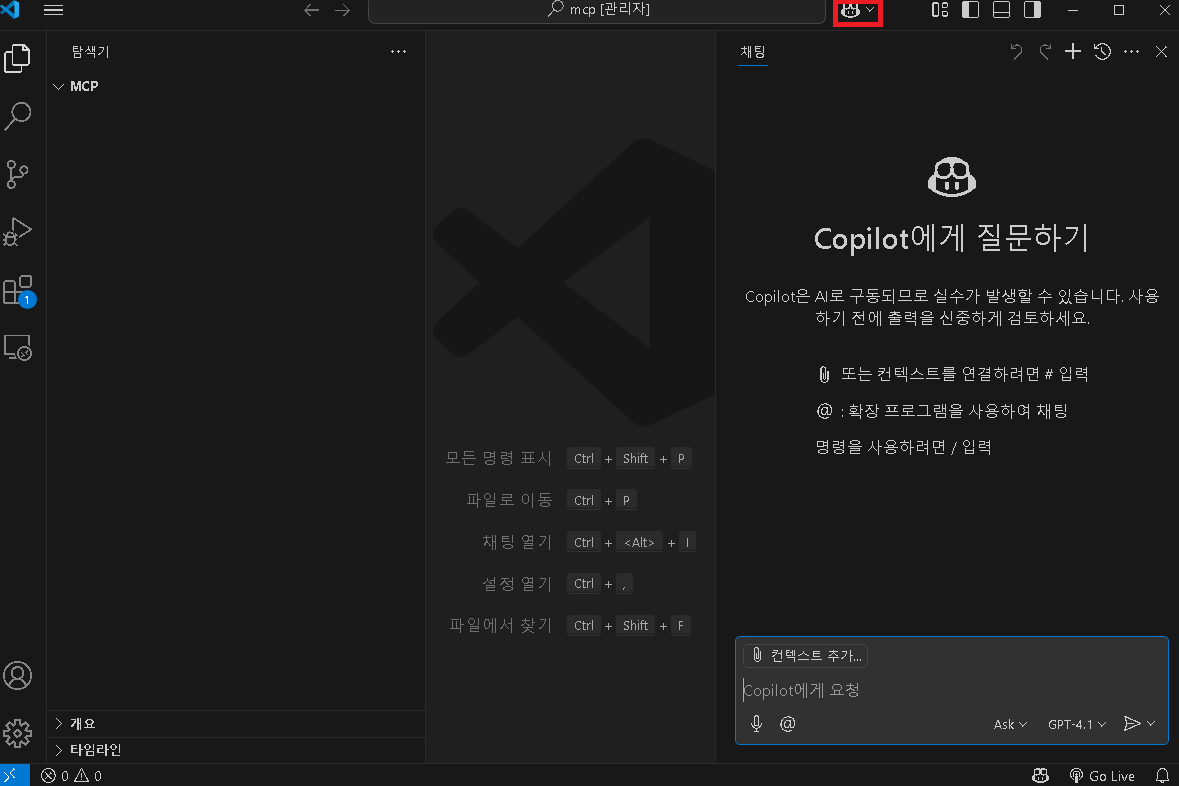Redo last chat request

[x=1045, y=52]
